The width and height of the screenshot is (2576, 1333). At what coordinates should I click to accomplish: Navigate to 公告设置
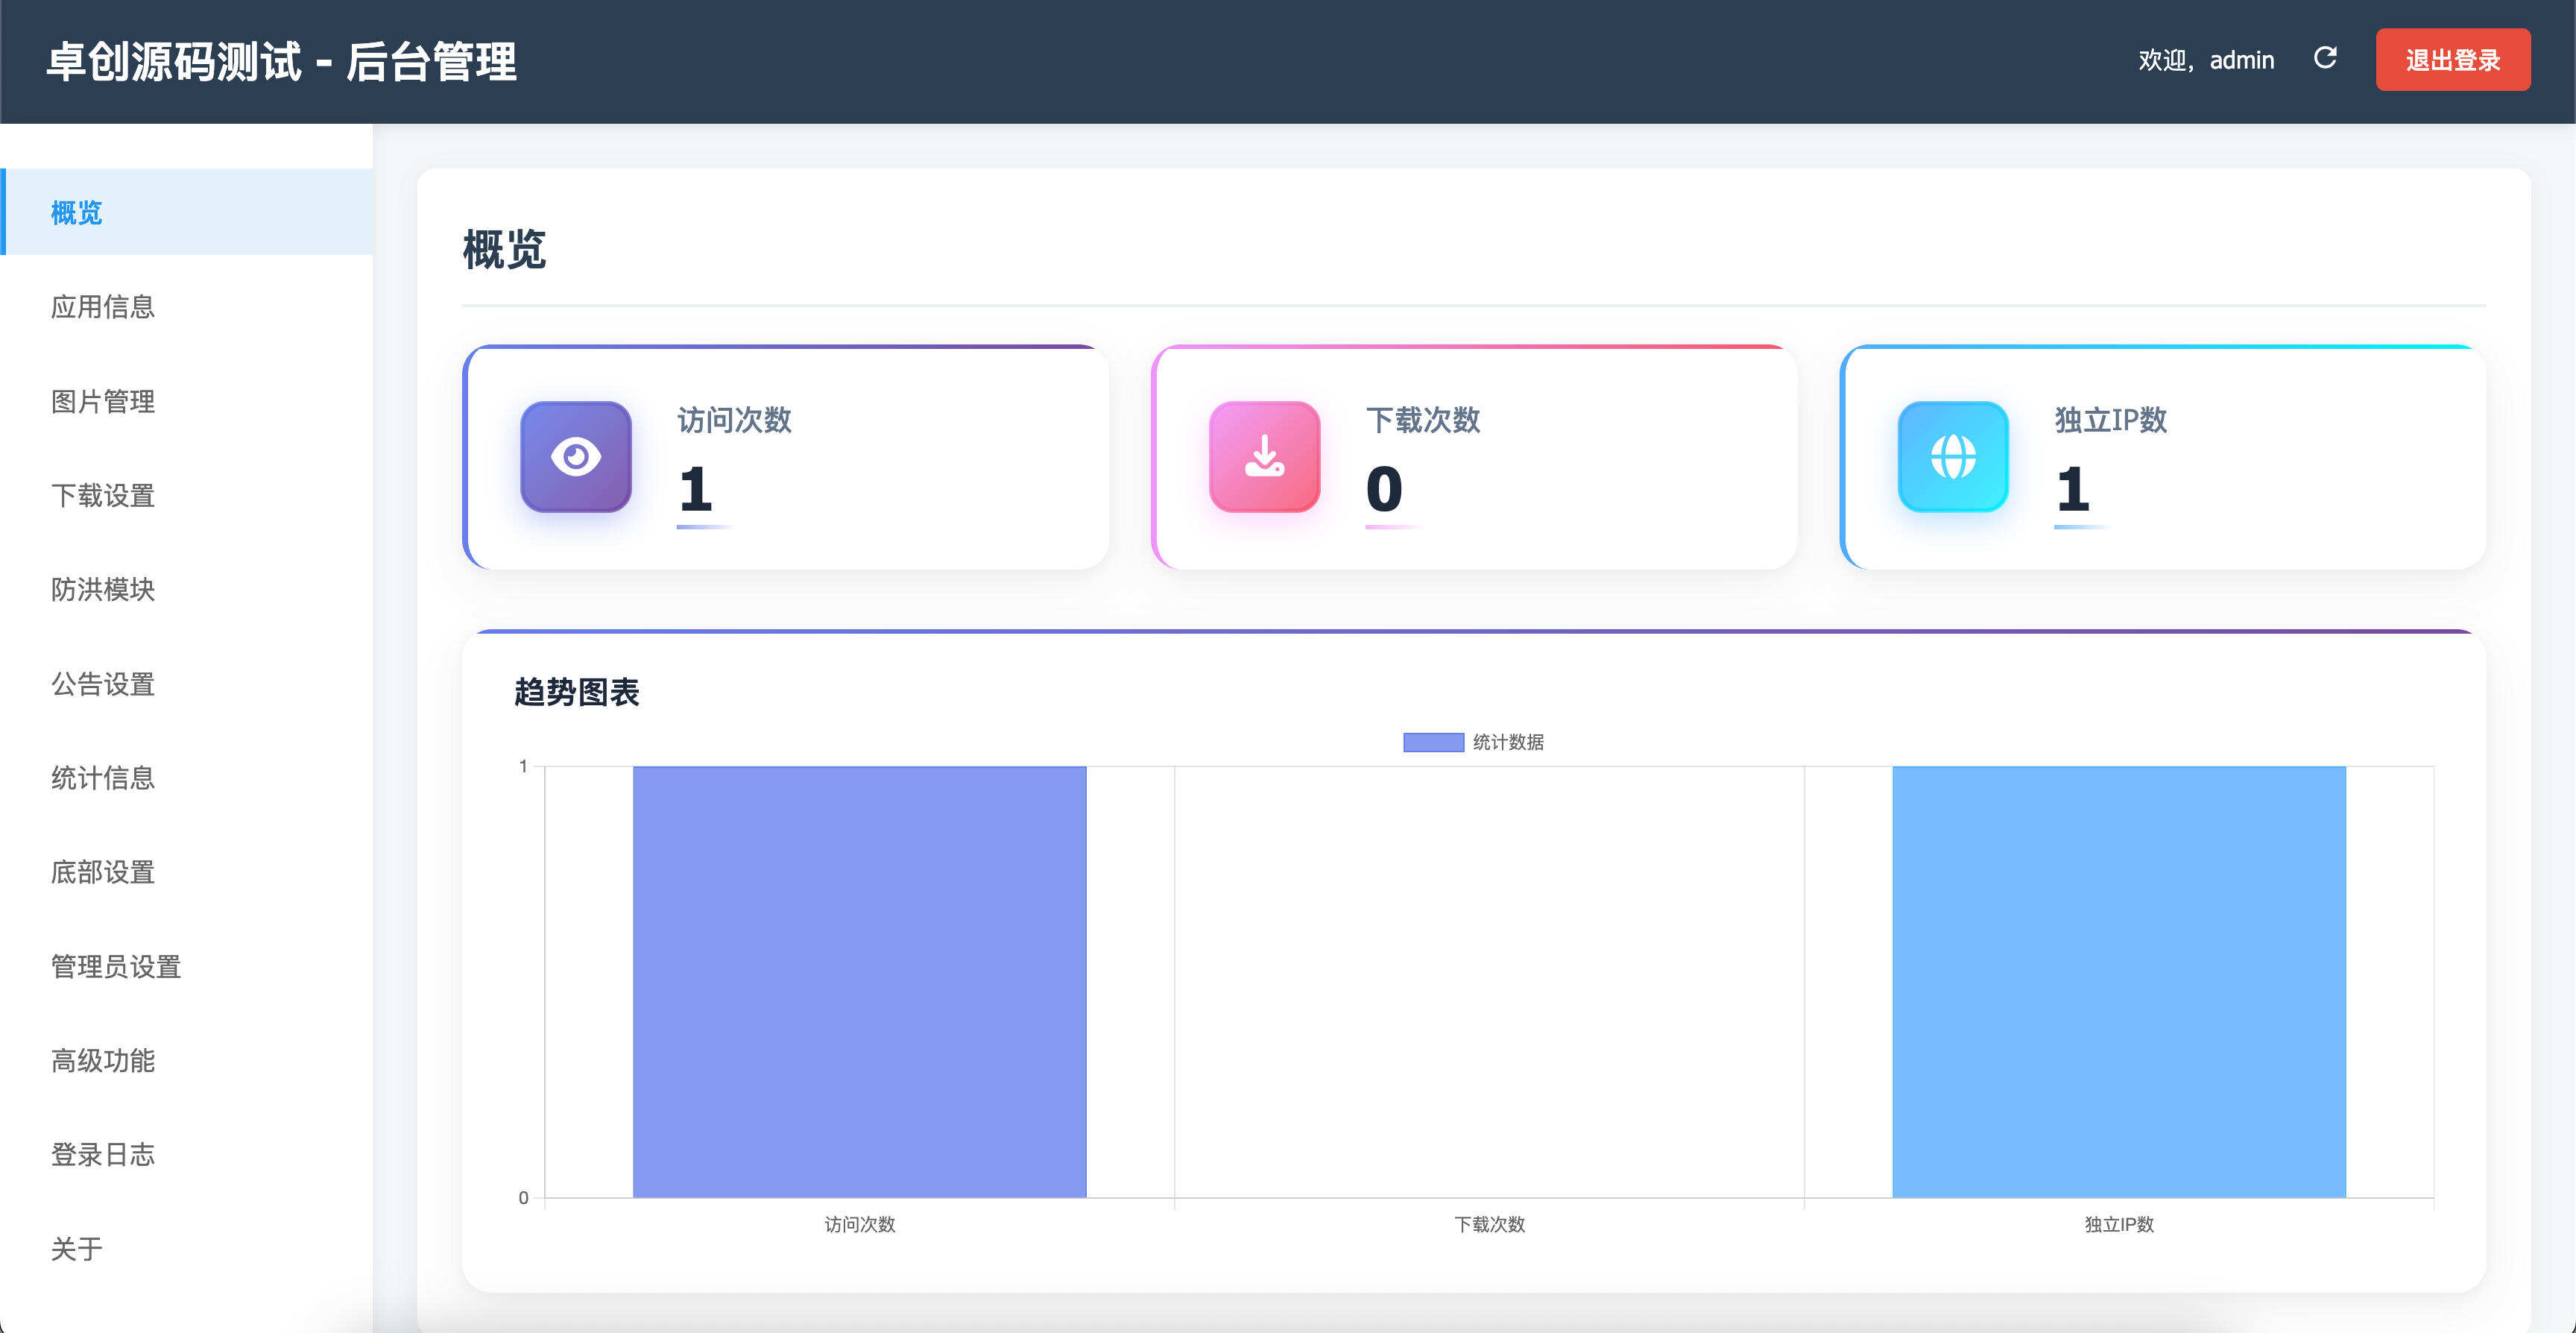(x=103, y=684)
